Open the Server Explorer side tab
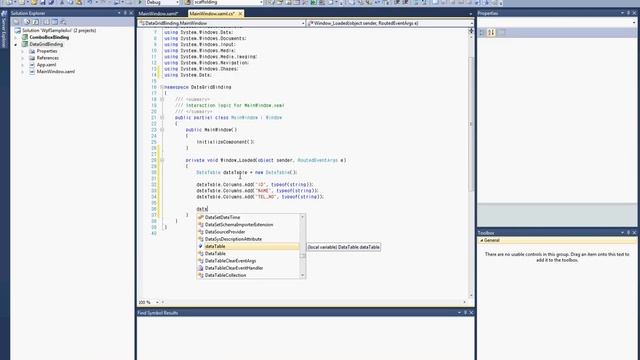The image size is (640, 360). (x=4, y=30)
